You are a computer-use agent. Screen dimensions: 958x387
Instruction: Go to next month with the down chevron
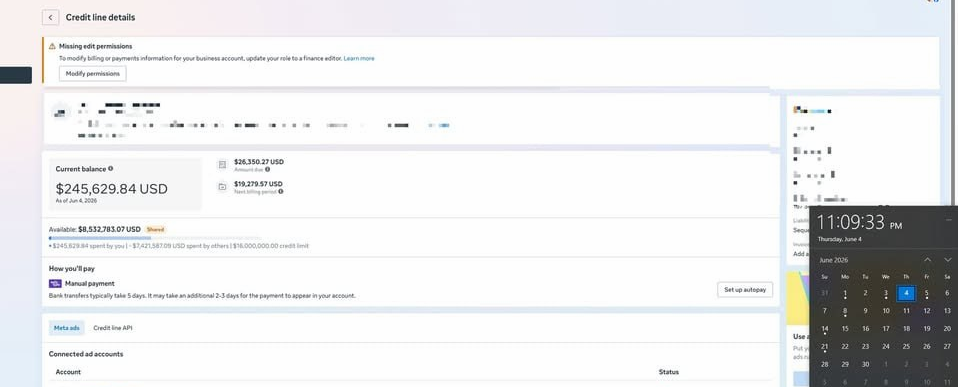pos(948,260)
